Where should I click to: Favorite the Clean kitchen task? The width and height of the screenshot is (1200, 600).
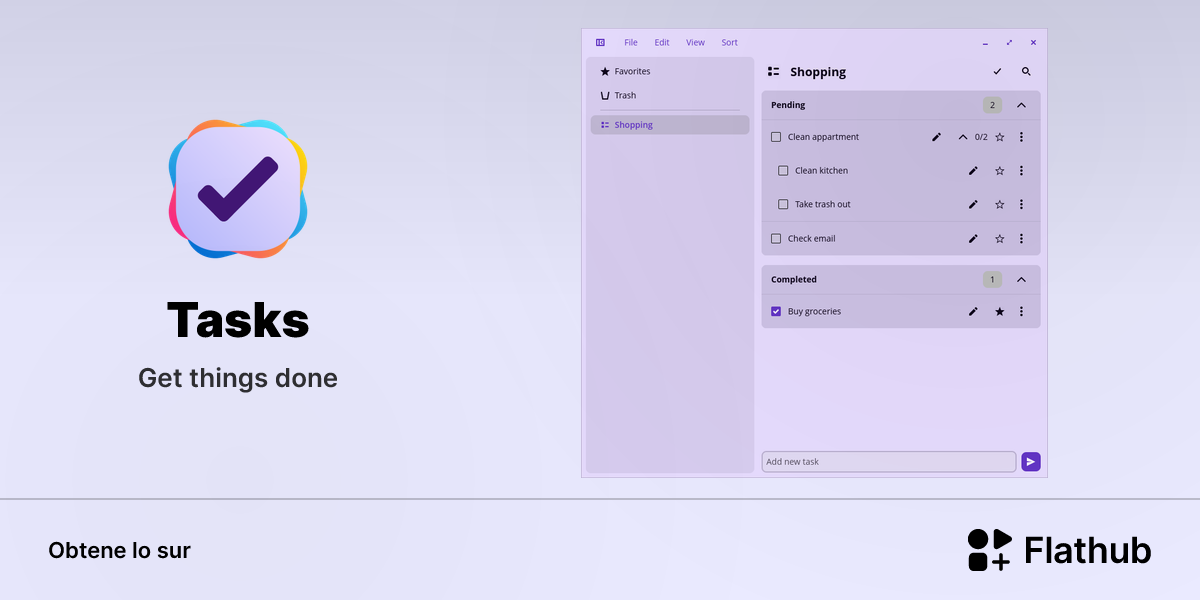[999, 171]
